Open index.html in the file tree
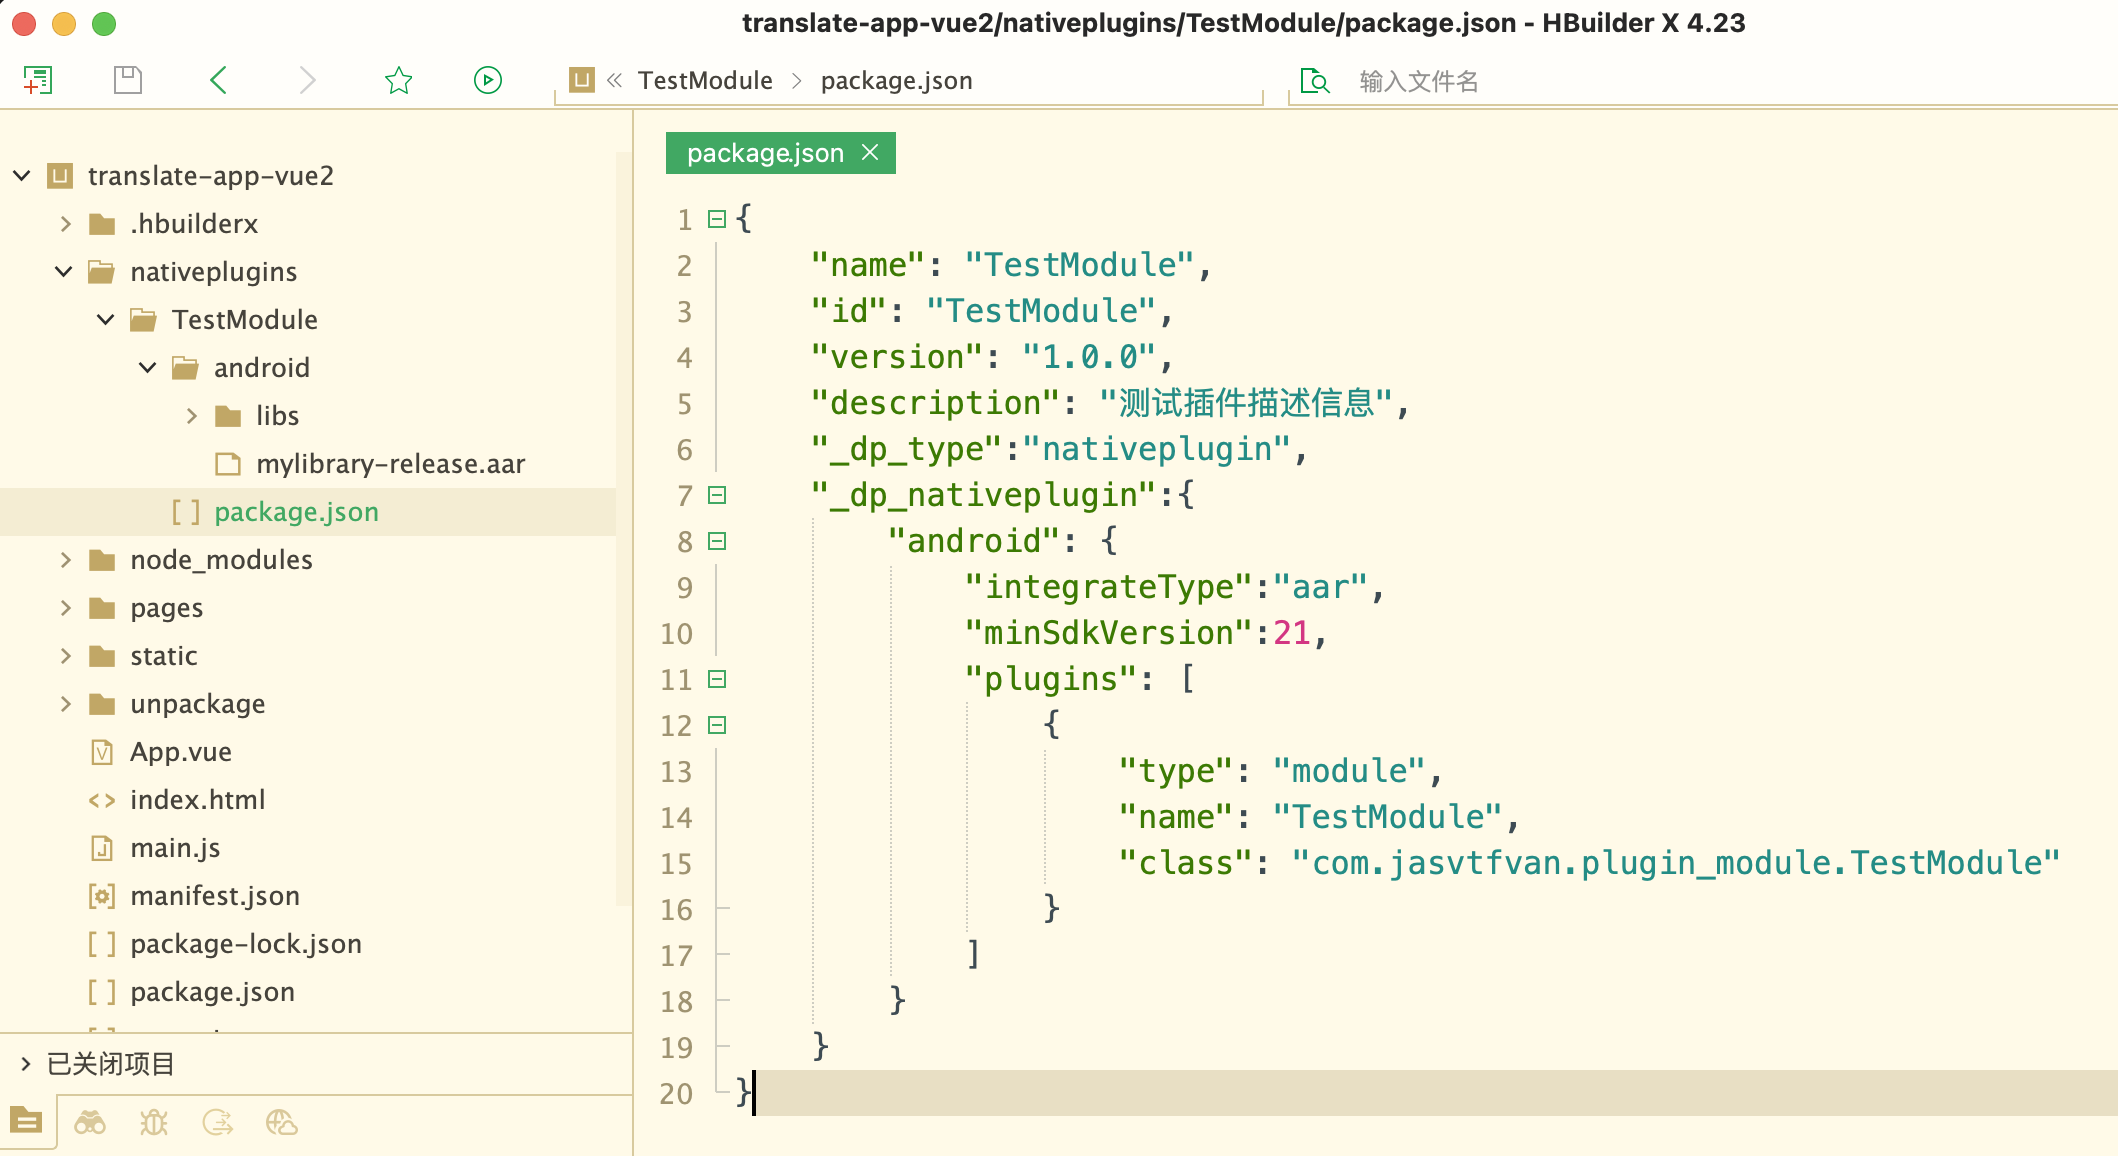The width and height of the screenshot is (2118, 1156). coord(198,800)
